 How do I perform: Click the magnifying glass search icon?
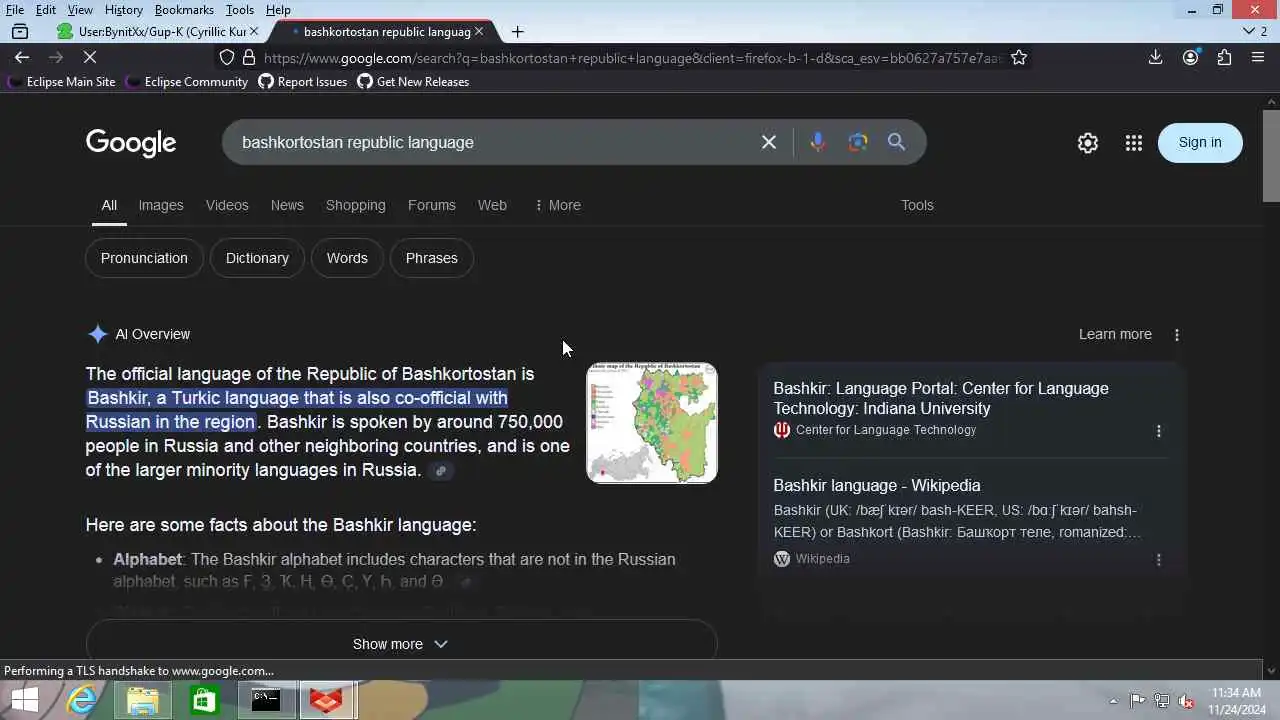897,142
